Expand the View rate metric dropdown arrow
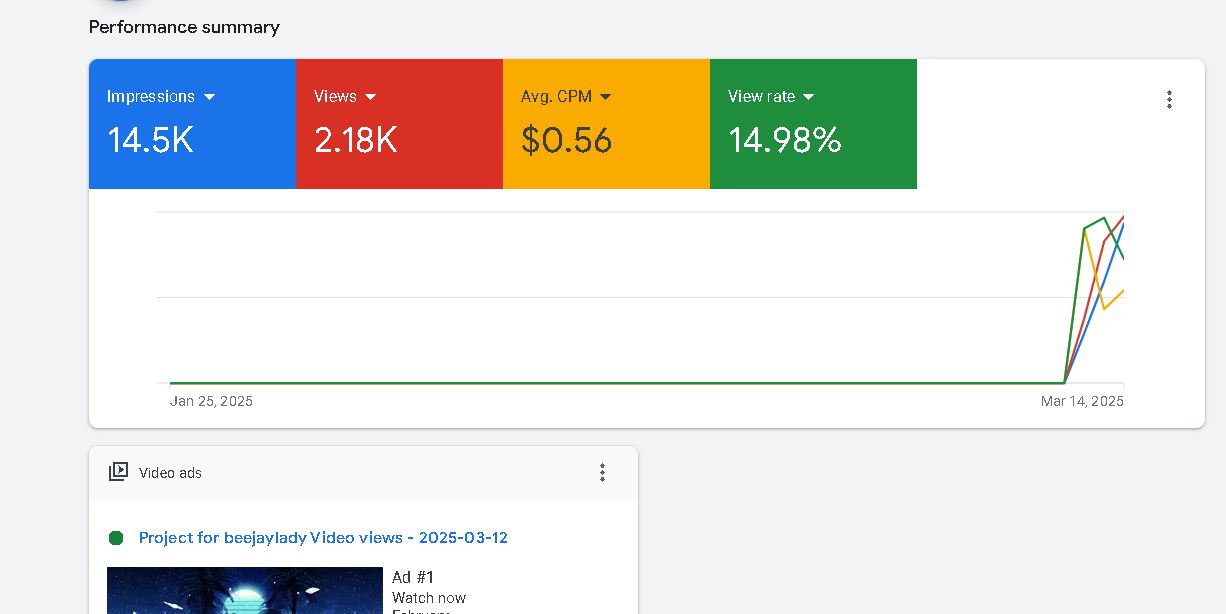 coord(808,97)
